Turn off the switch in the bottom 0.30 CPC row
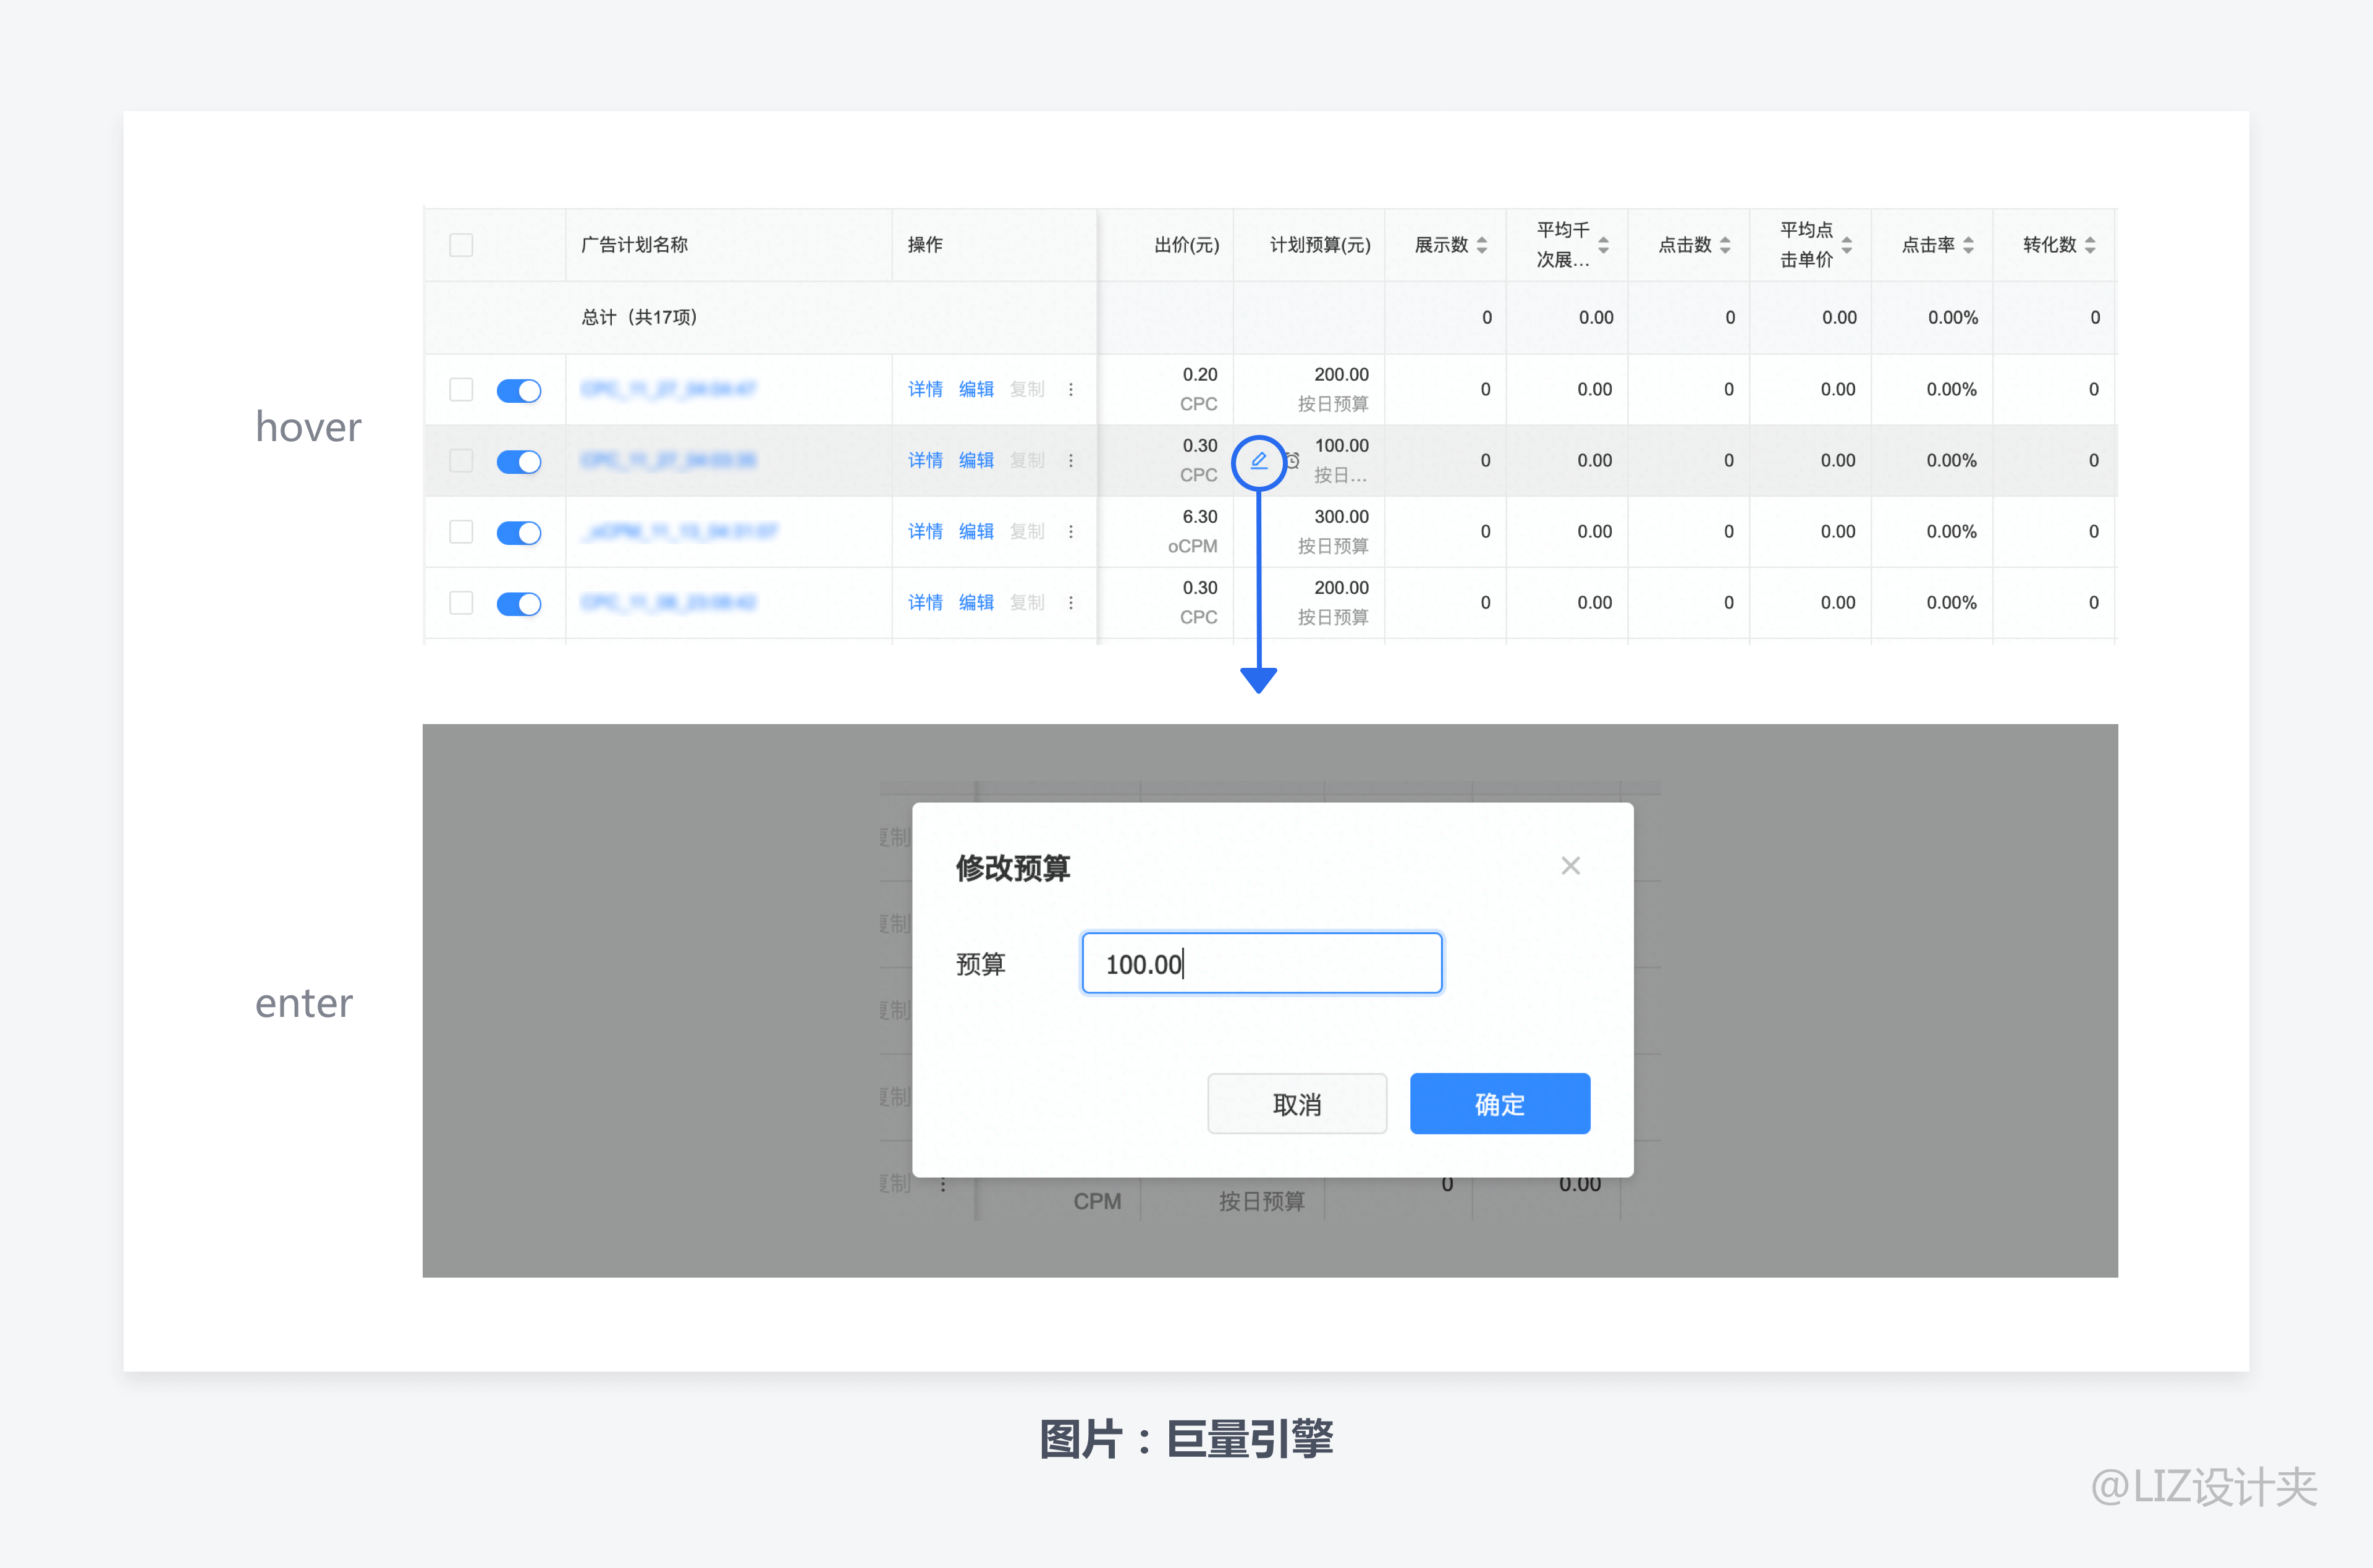Screen dimensions: 2373x1568 pyautogui.click(x=519, y=603)
